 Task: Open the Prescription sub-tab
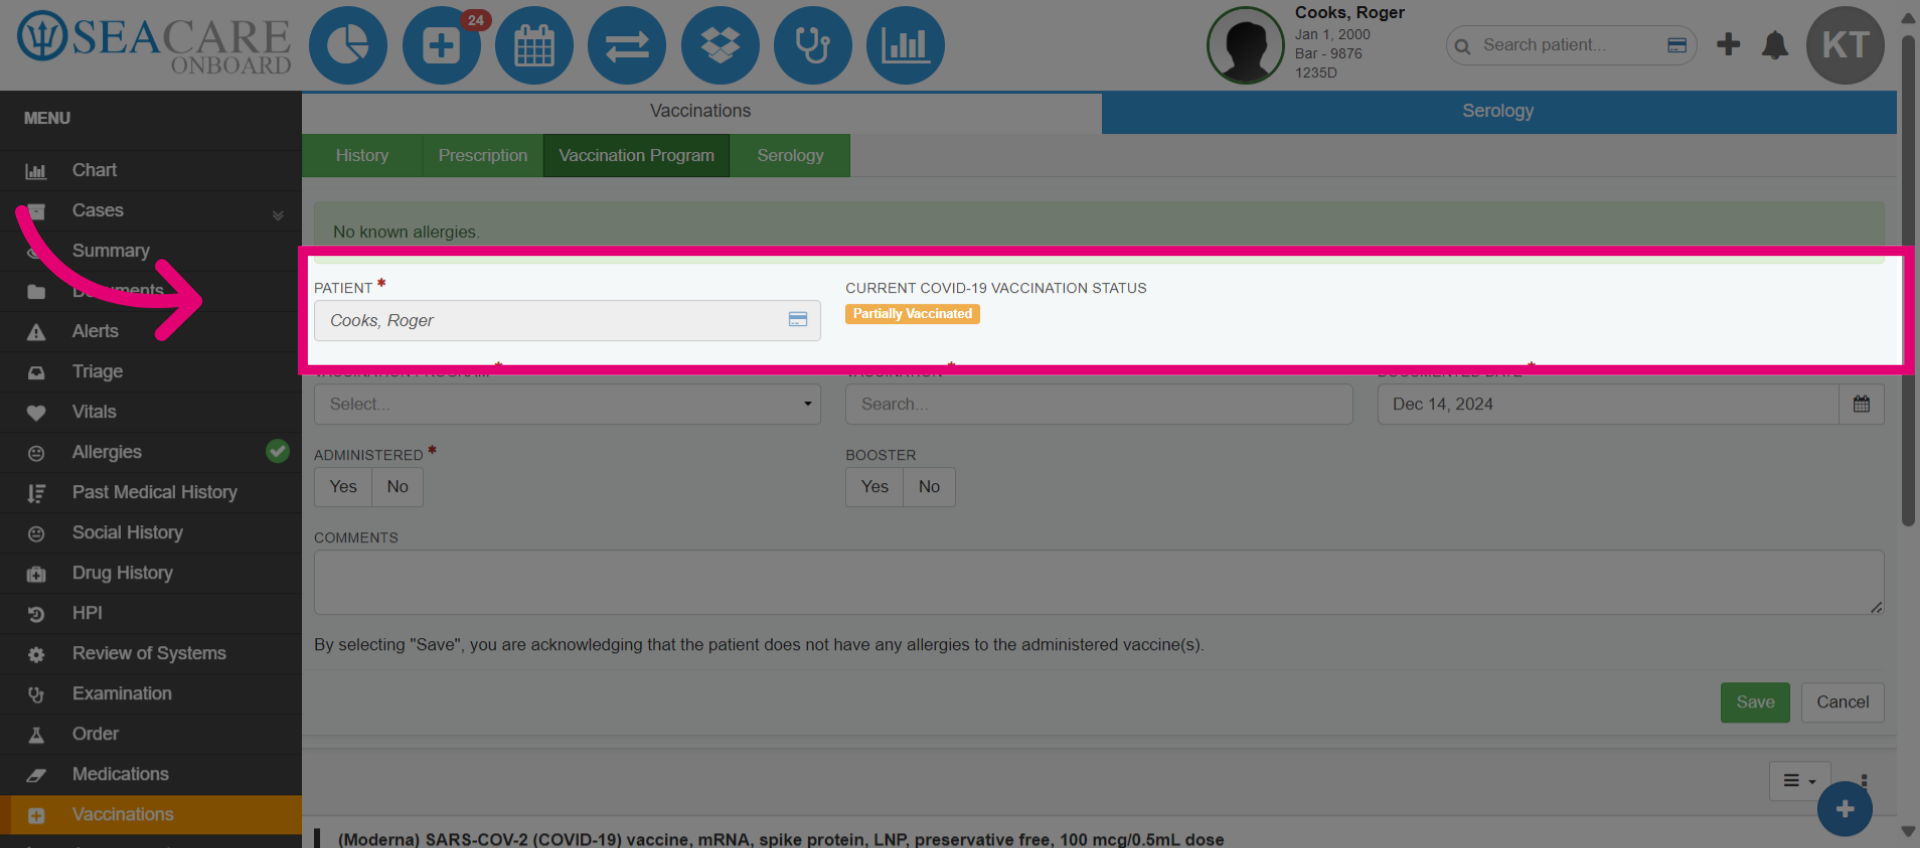pyautogui.click(x=483, y=156)
